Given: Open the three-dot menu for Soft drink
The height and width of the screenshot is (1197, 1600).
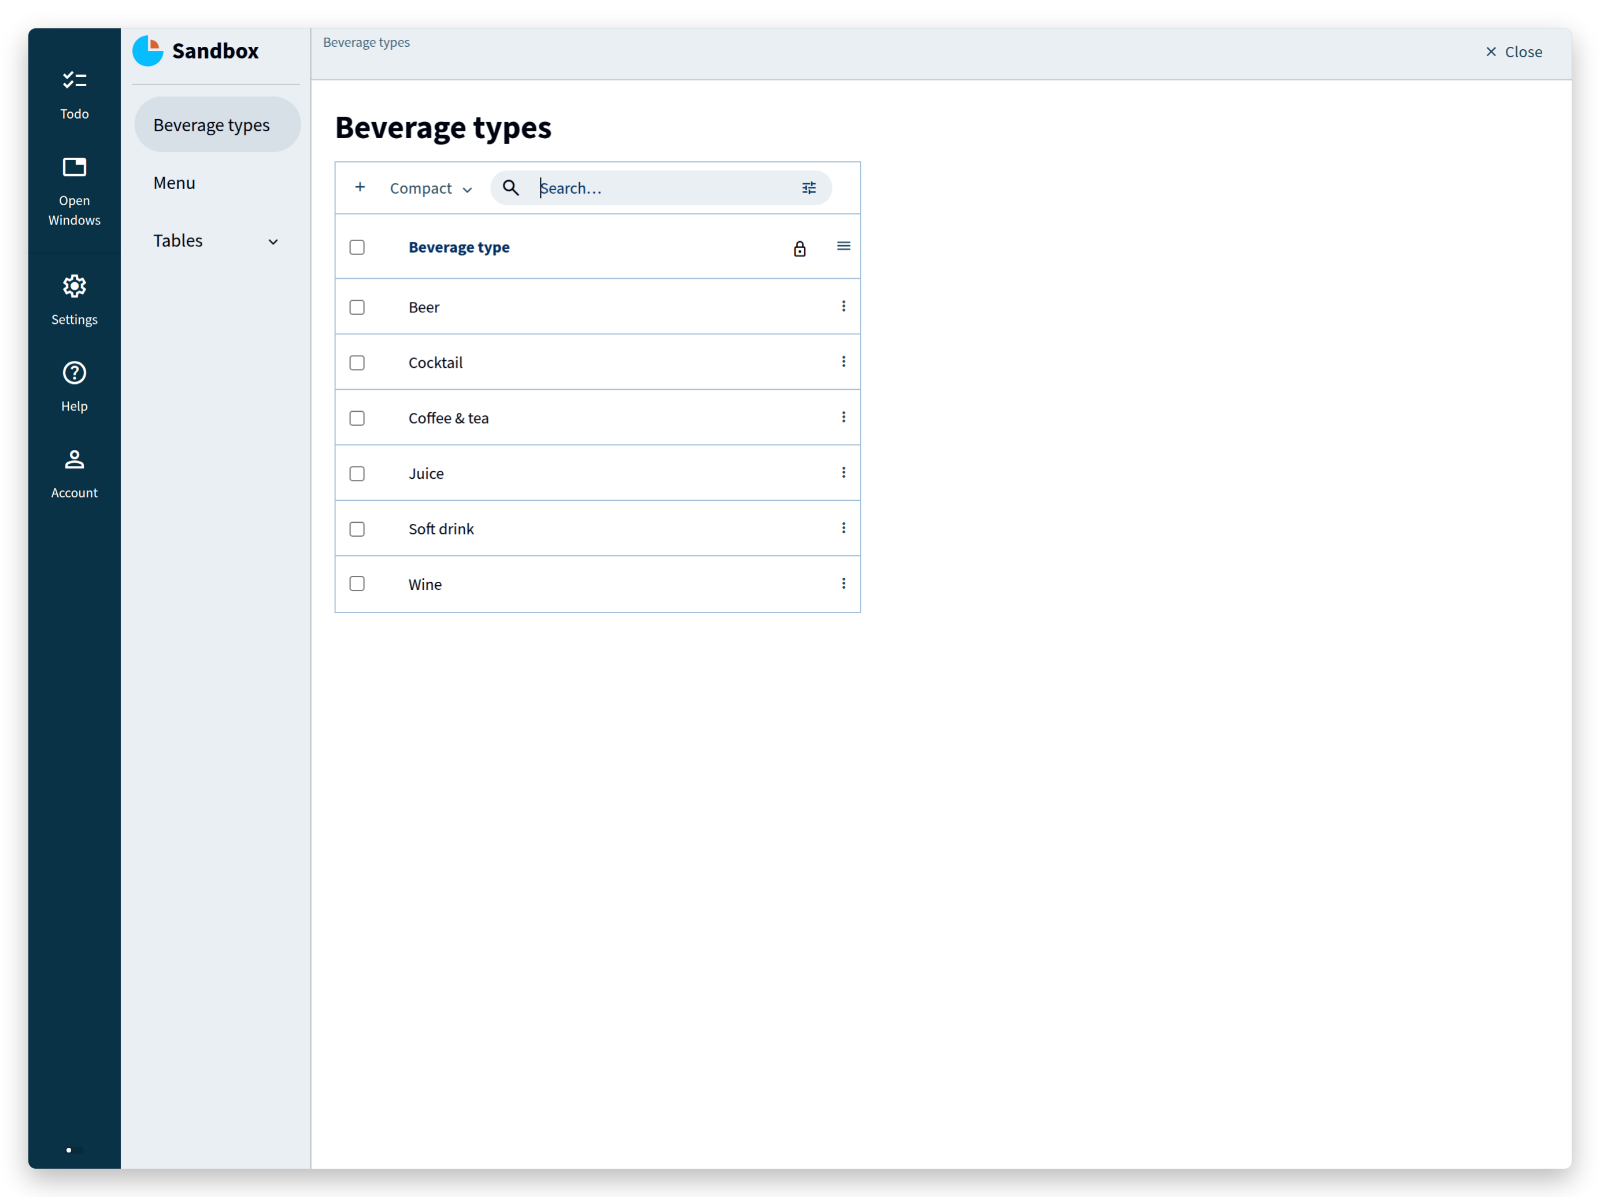Looking at the screenshot, I should coord(844,528).
